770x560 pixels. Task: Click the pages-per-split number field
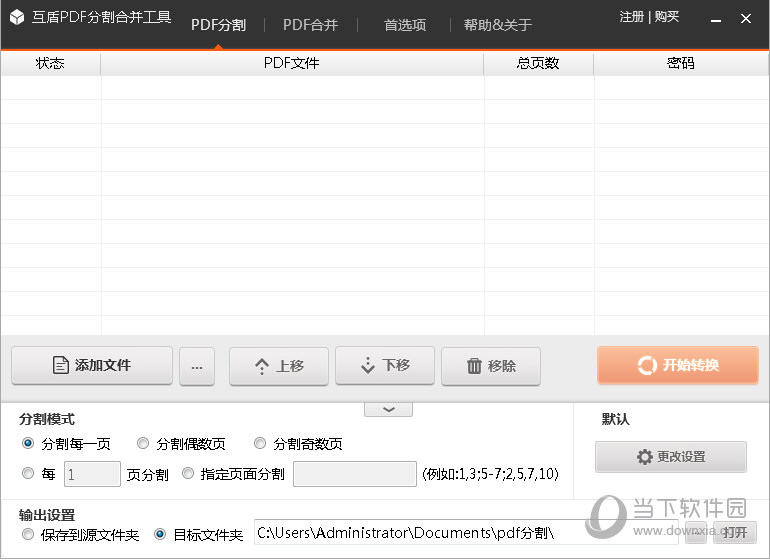92,474
